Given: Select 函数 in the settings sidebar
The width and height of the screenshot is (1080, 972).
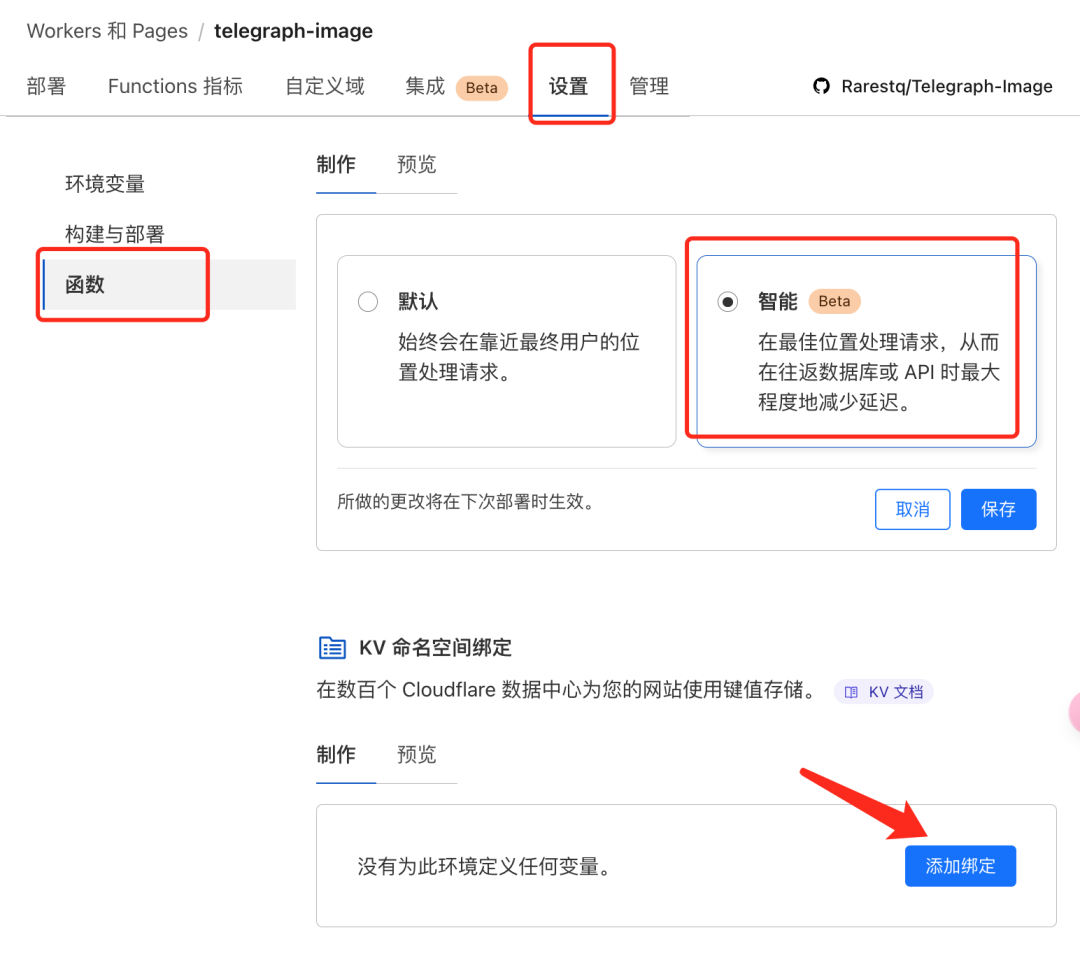Looking at the screenshot, I should 169,285.
